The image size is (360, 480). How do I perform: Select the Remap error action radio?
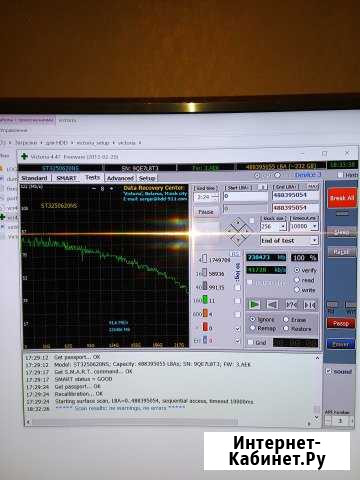point(253,328)
